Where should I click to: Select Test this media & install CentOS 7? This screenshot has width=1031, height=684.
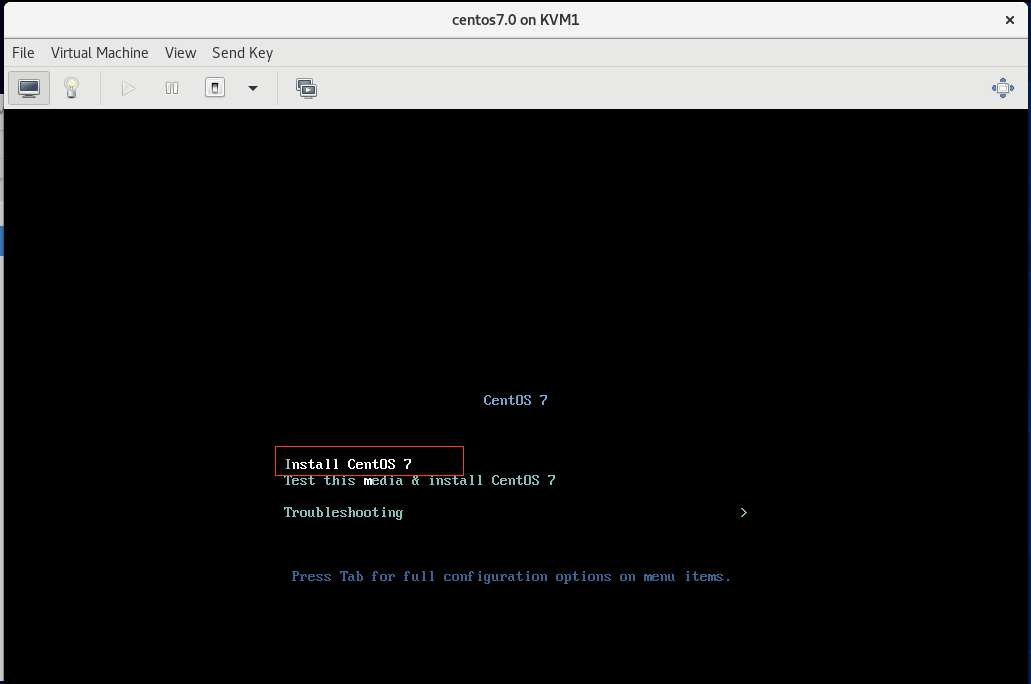(x=420, y=481)
